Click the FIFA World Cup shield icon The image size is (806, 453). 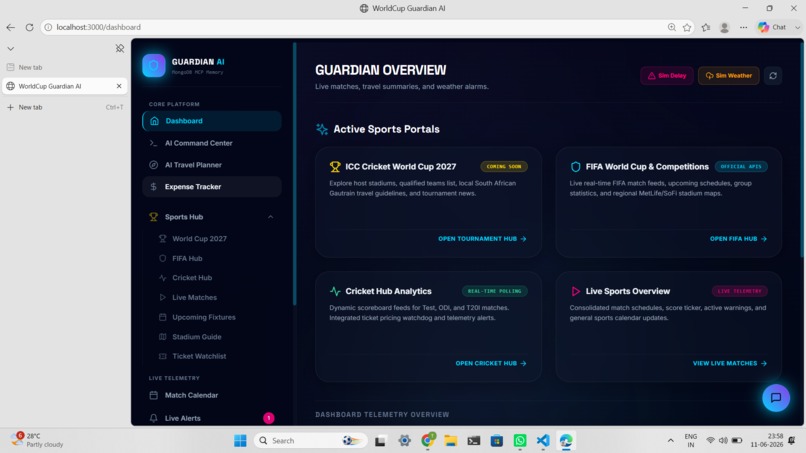pyautogui.click(x=575, y=167)
